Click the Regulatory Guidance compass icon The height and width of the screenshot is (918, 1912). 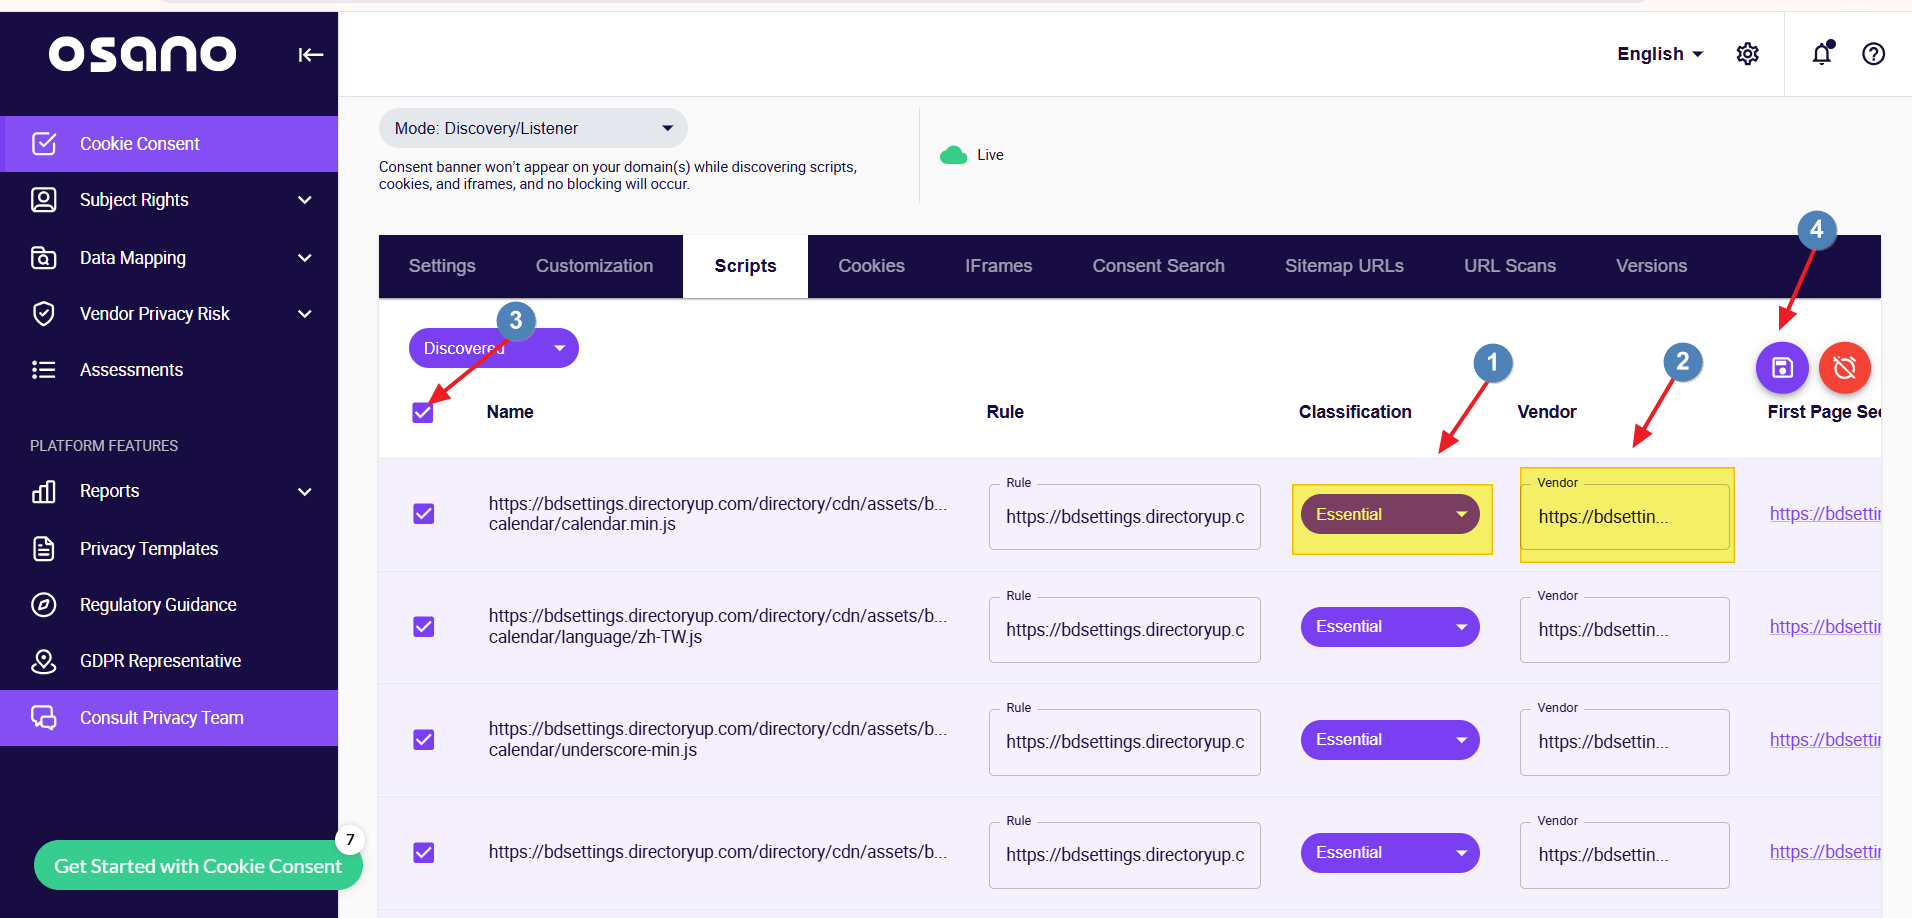click(x=44, y=605)
